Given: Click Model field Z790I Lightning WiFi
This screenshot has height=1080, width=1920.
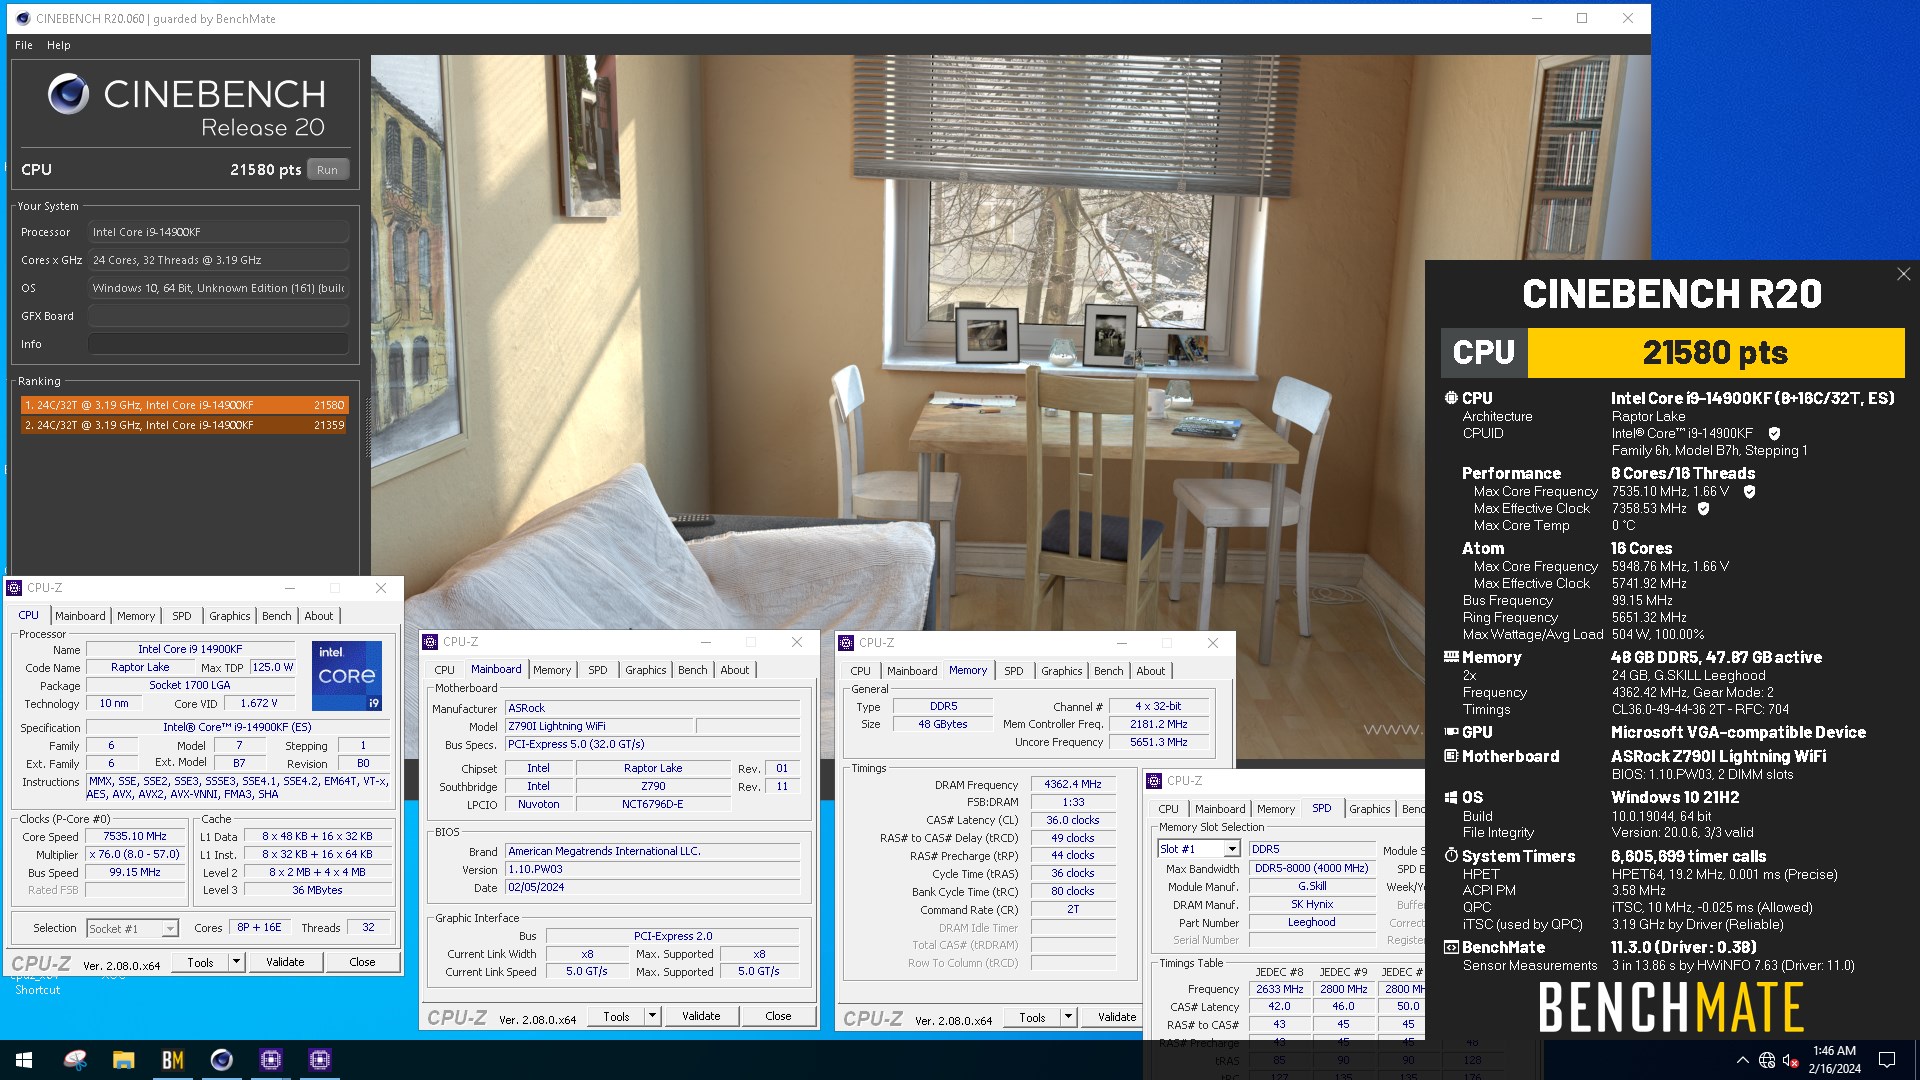Looking at the screenshot, I should [x=598, y=726].
